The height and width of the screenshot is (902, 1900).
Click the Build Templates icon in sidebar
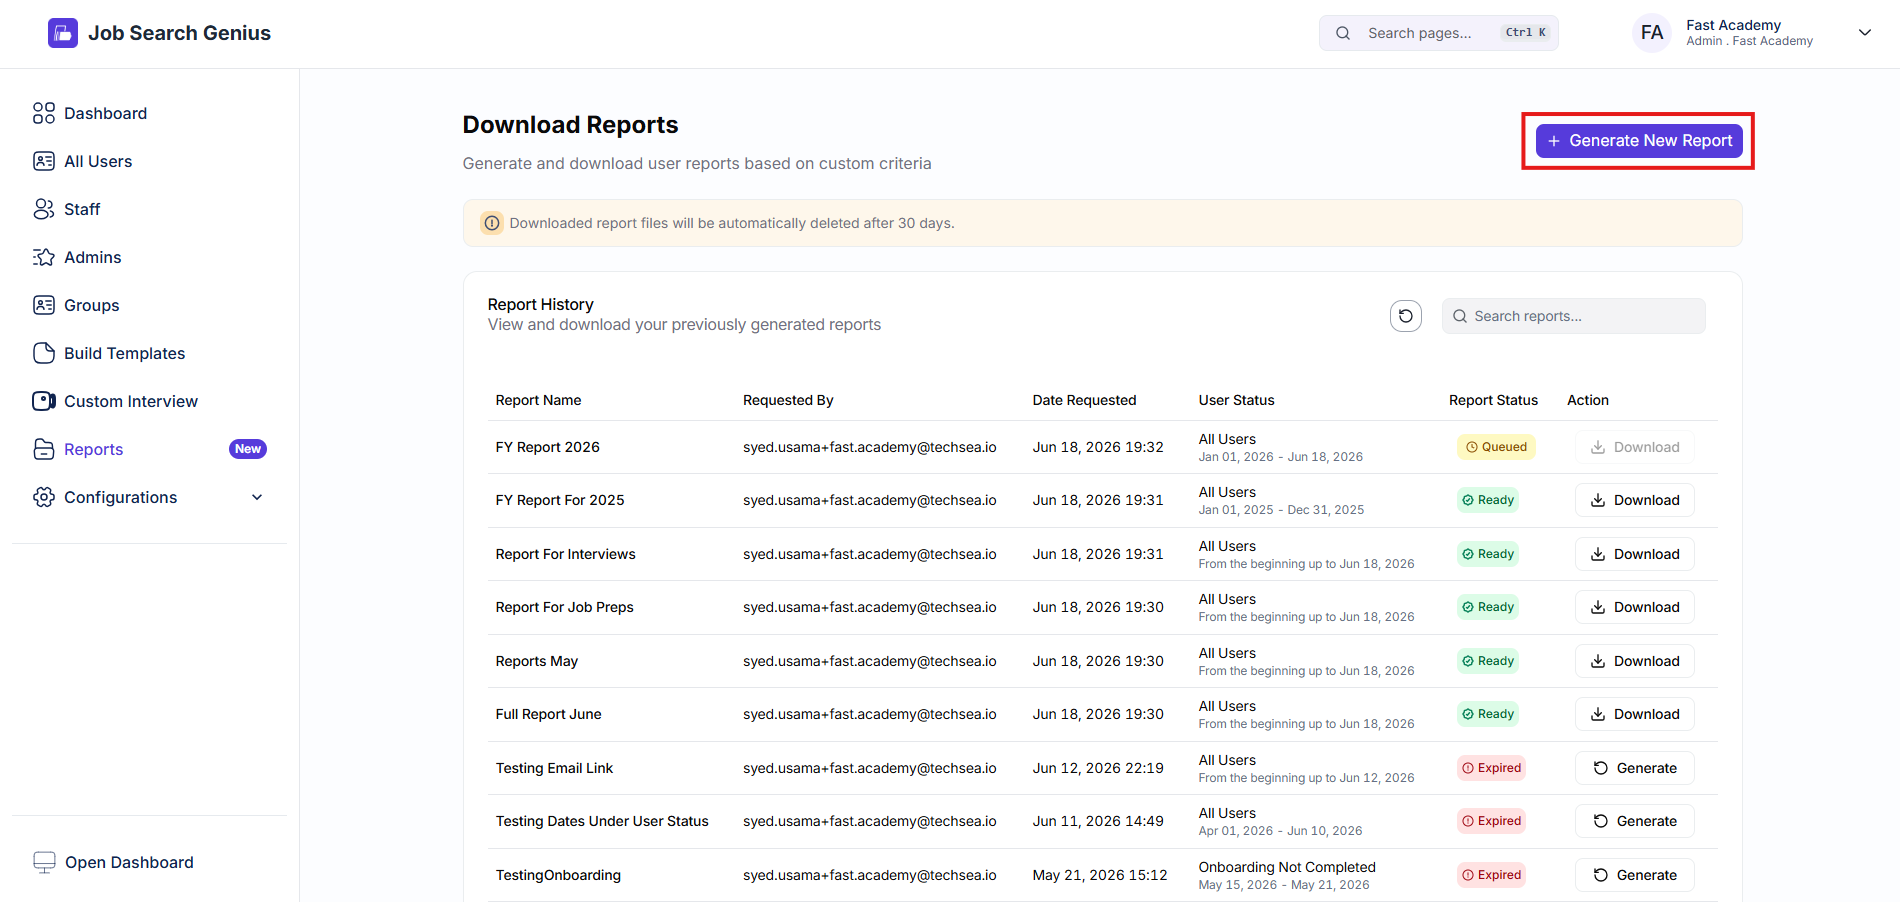(44, 353)
